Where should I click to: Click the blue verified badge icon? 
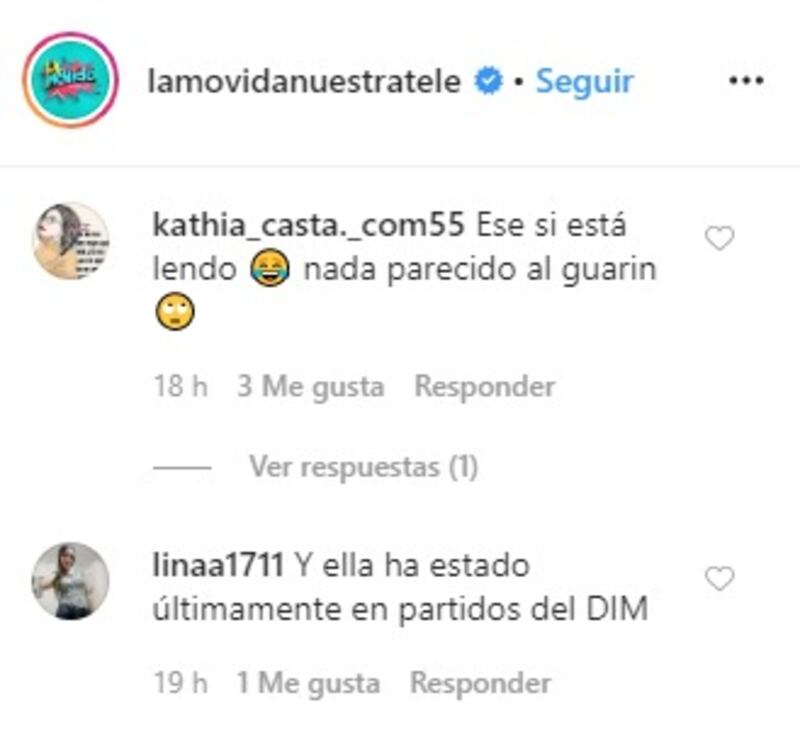click(x=488, y=81)
